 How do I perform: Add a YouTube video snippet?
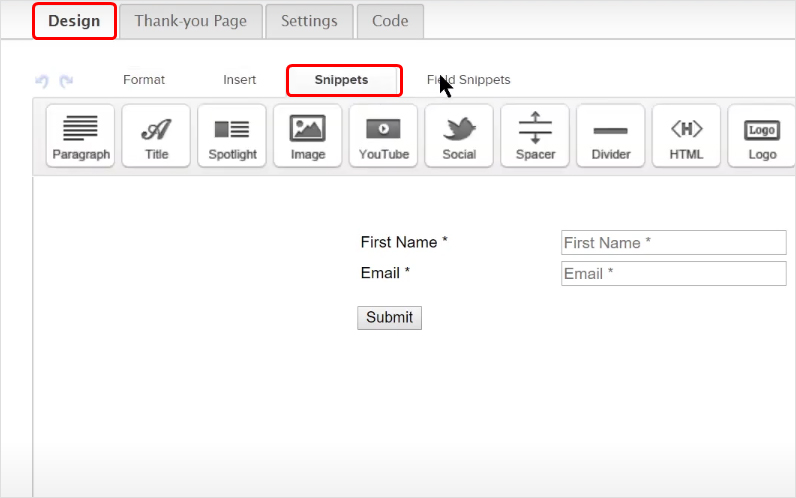coord(383,136)
